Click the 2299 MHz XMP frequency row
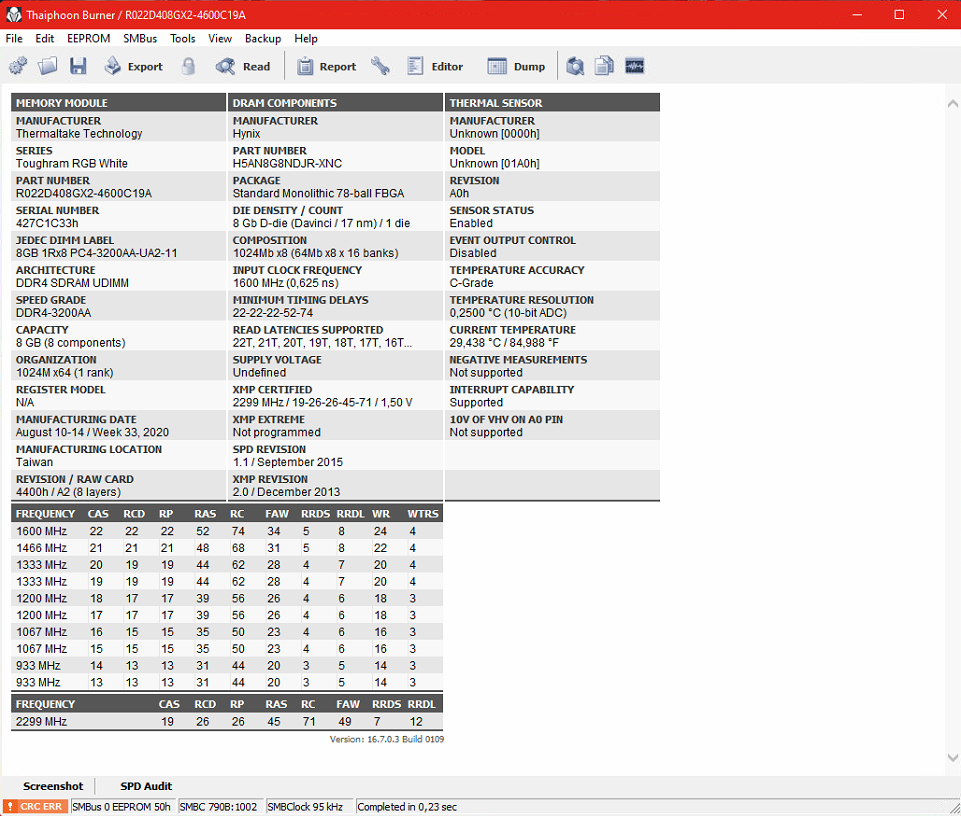Viewport: 961px width, 816px height. click(227, 722)
